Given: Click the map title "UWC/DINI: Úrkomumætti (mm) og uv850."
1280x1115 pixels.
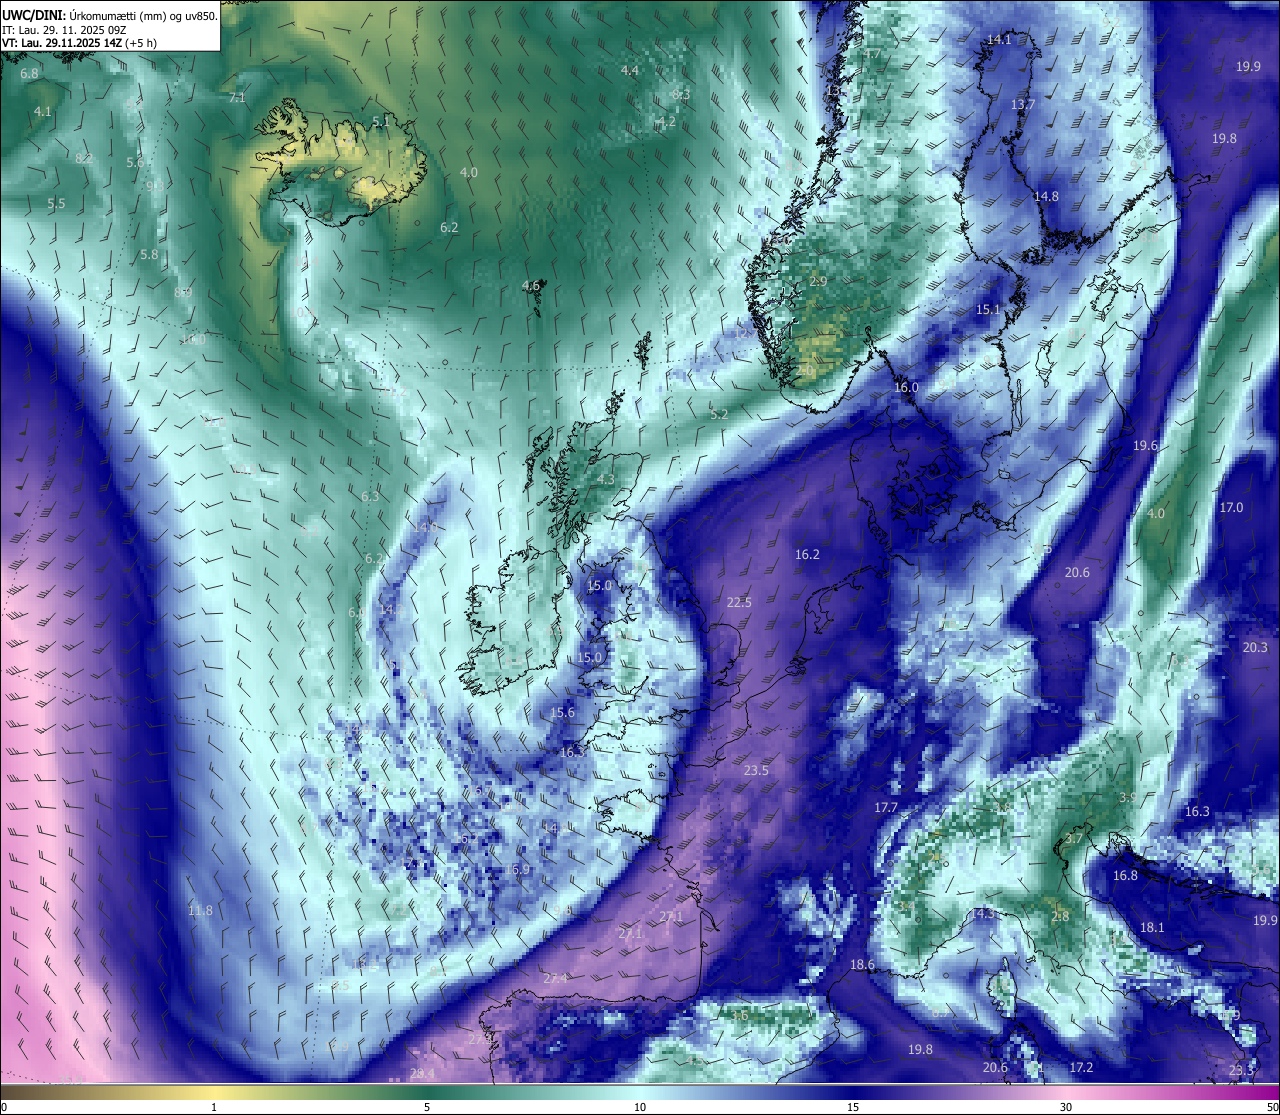Looking at the screenshot, I should click(x=110, y=15).
